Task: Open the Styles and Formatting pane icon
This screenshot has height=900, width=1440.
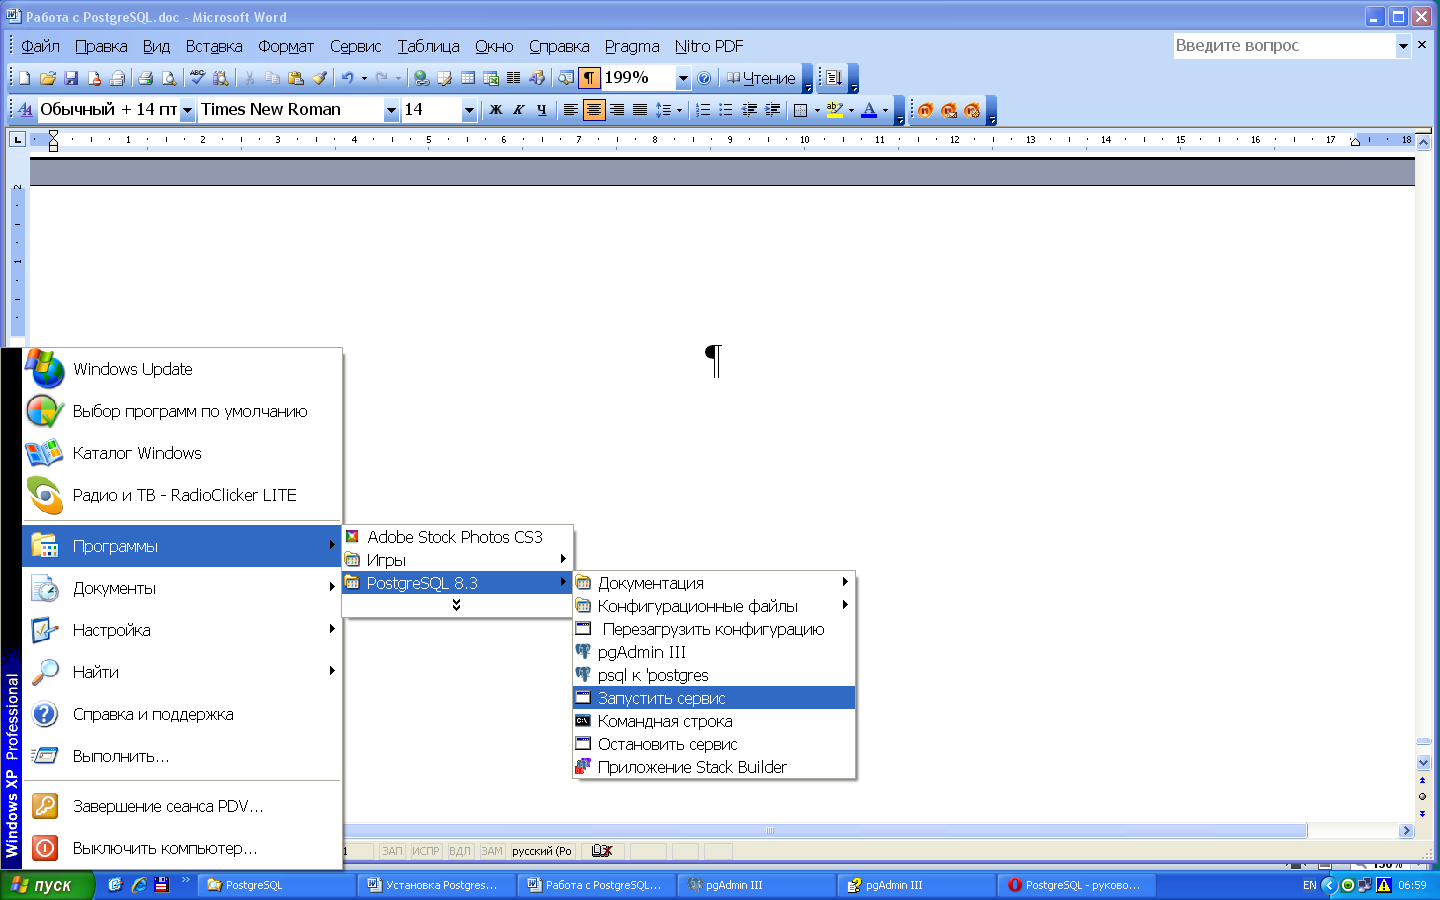Action: tap(25, 110)
